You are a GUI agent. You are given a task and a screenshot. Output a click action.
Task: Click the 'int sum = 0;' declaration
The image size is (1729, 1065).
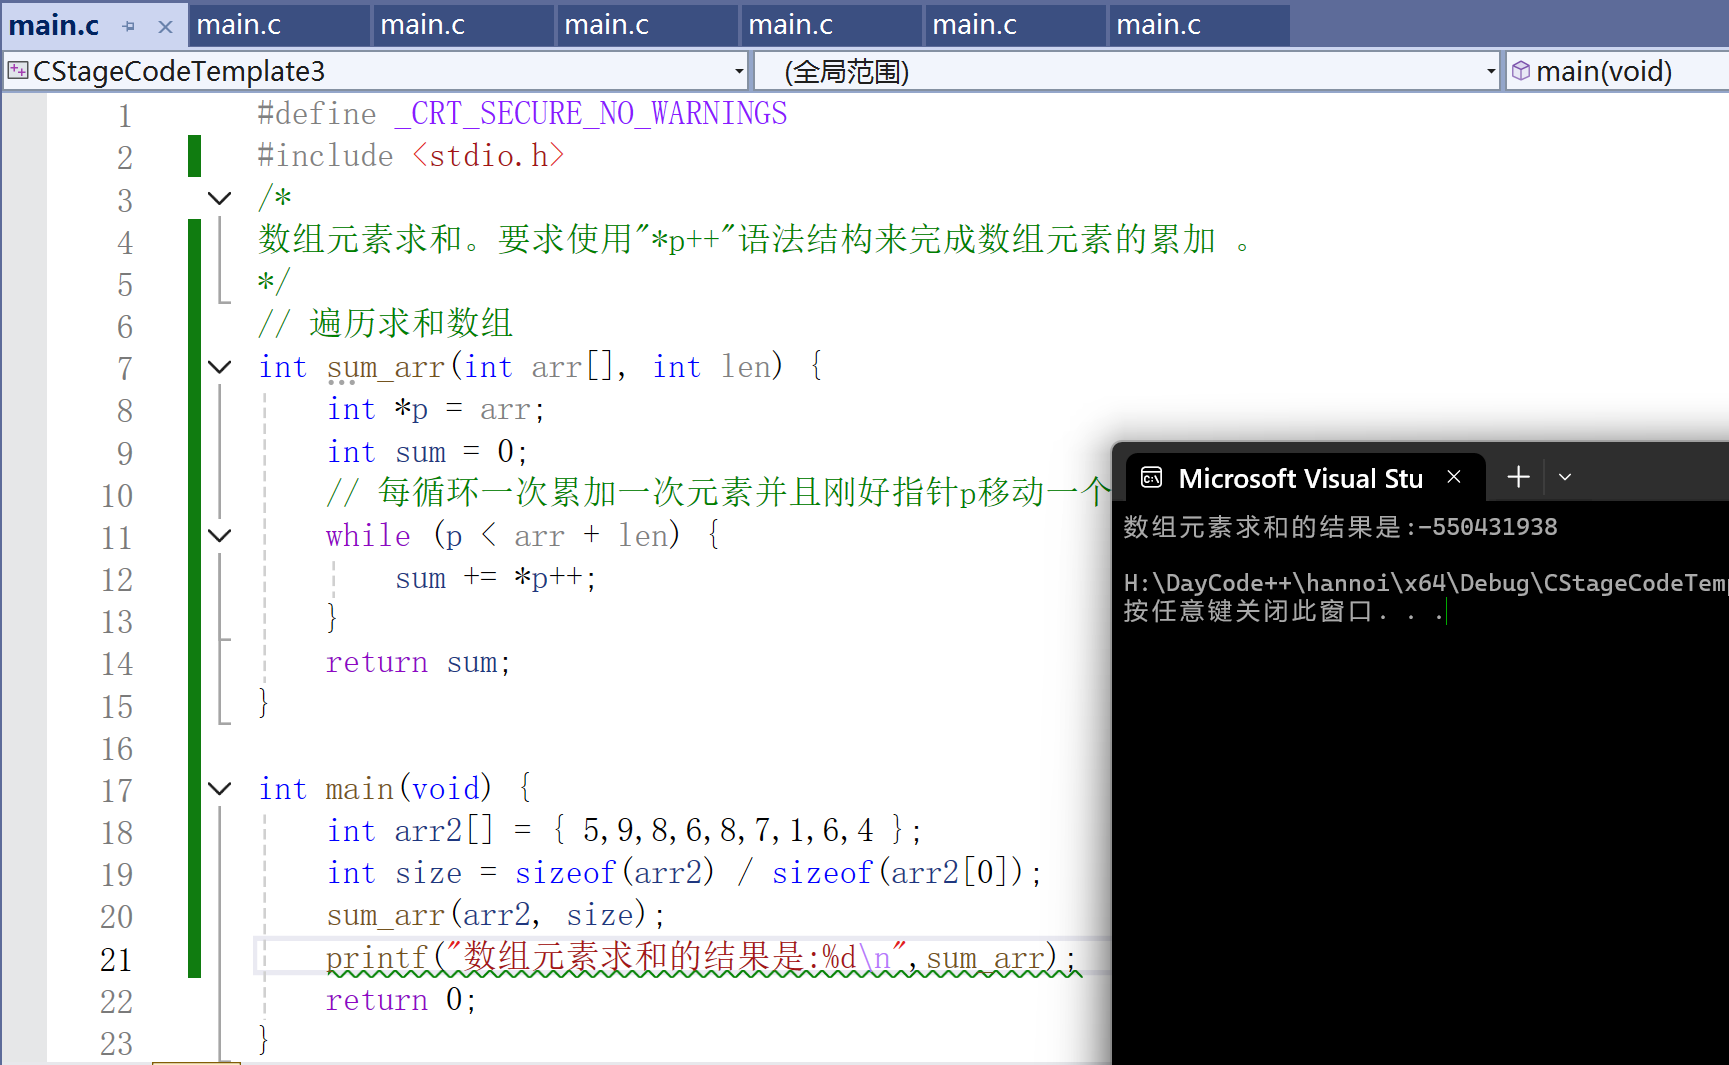click(x=427, y=452)
